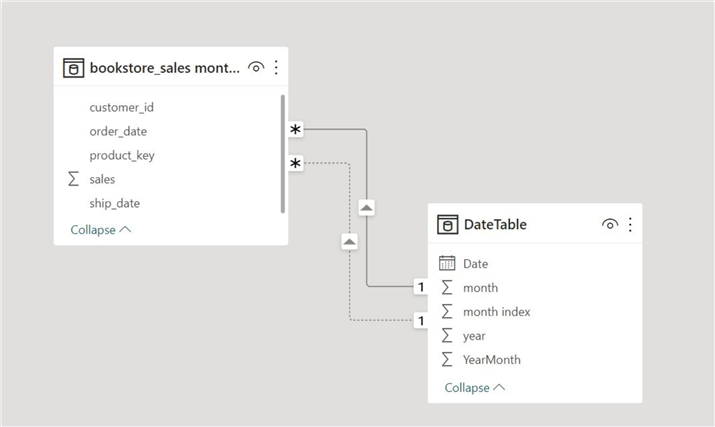Open more options menu for DateTable

[x=630, y=224]
